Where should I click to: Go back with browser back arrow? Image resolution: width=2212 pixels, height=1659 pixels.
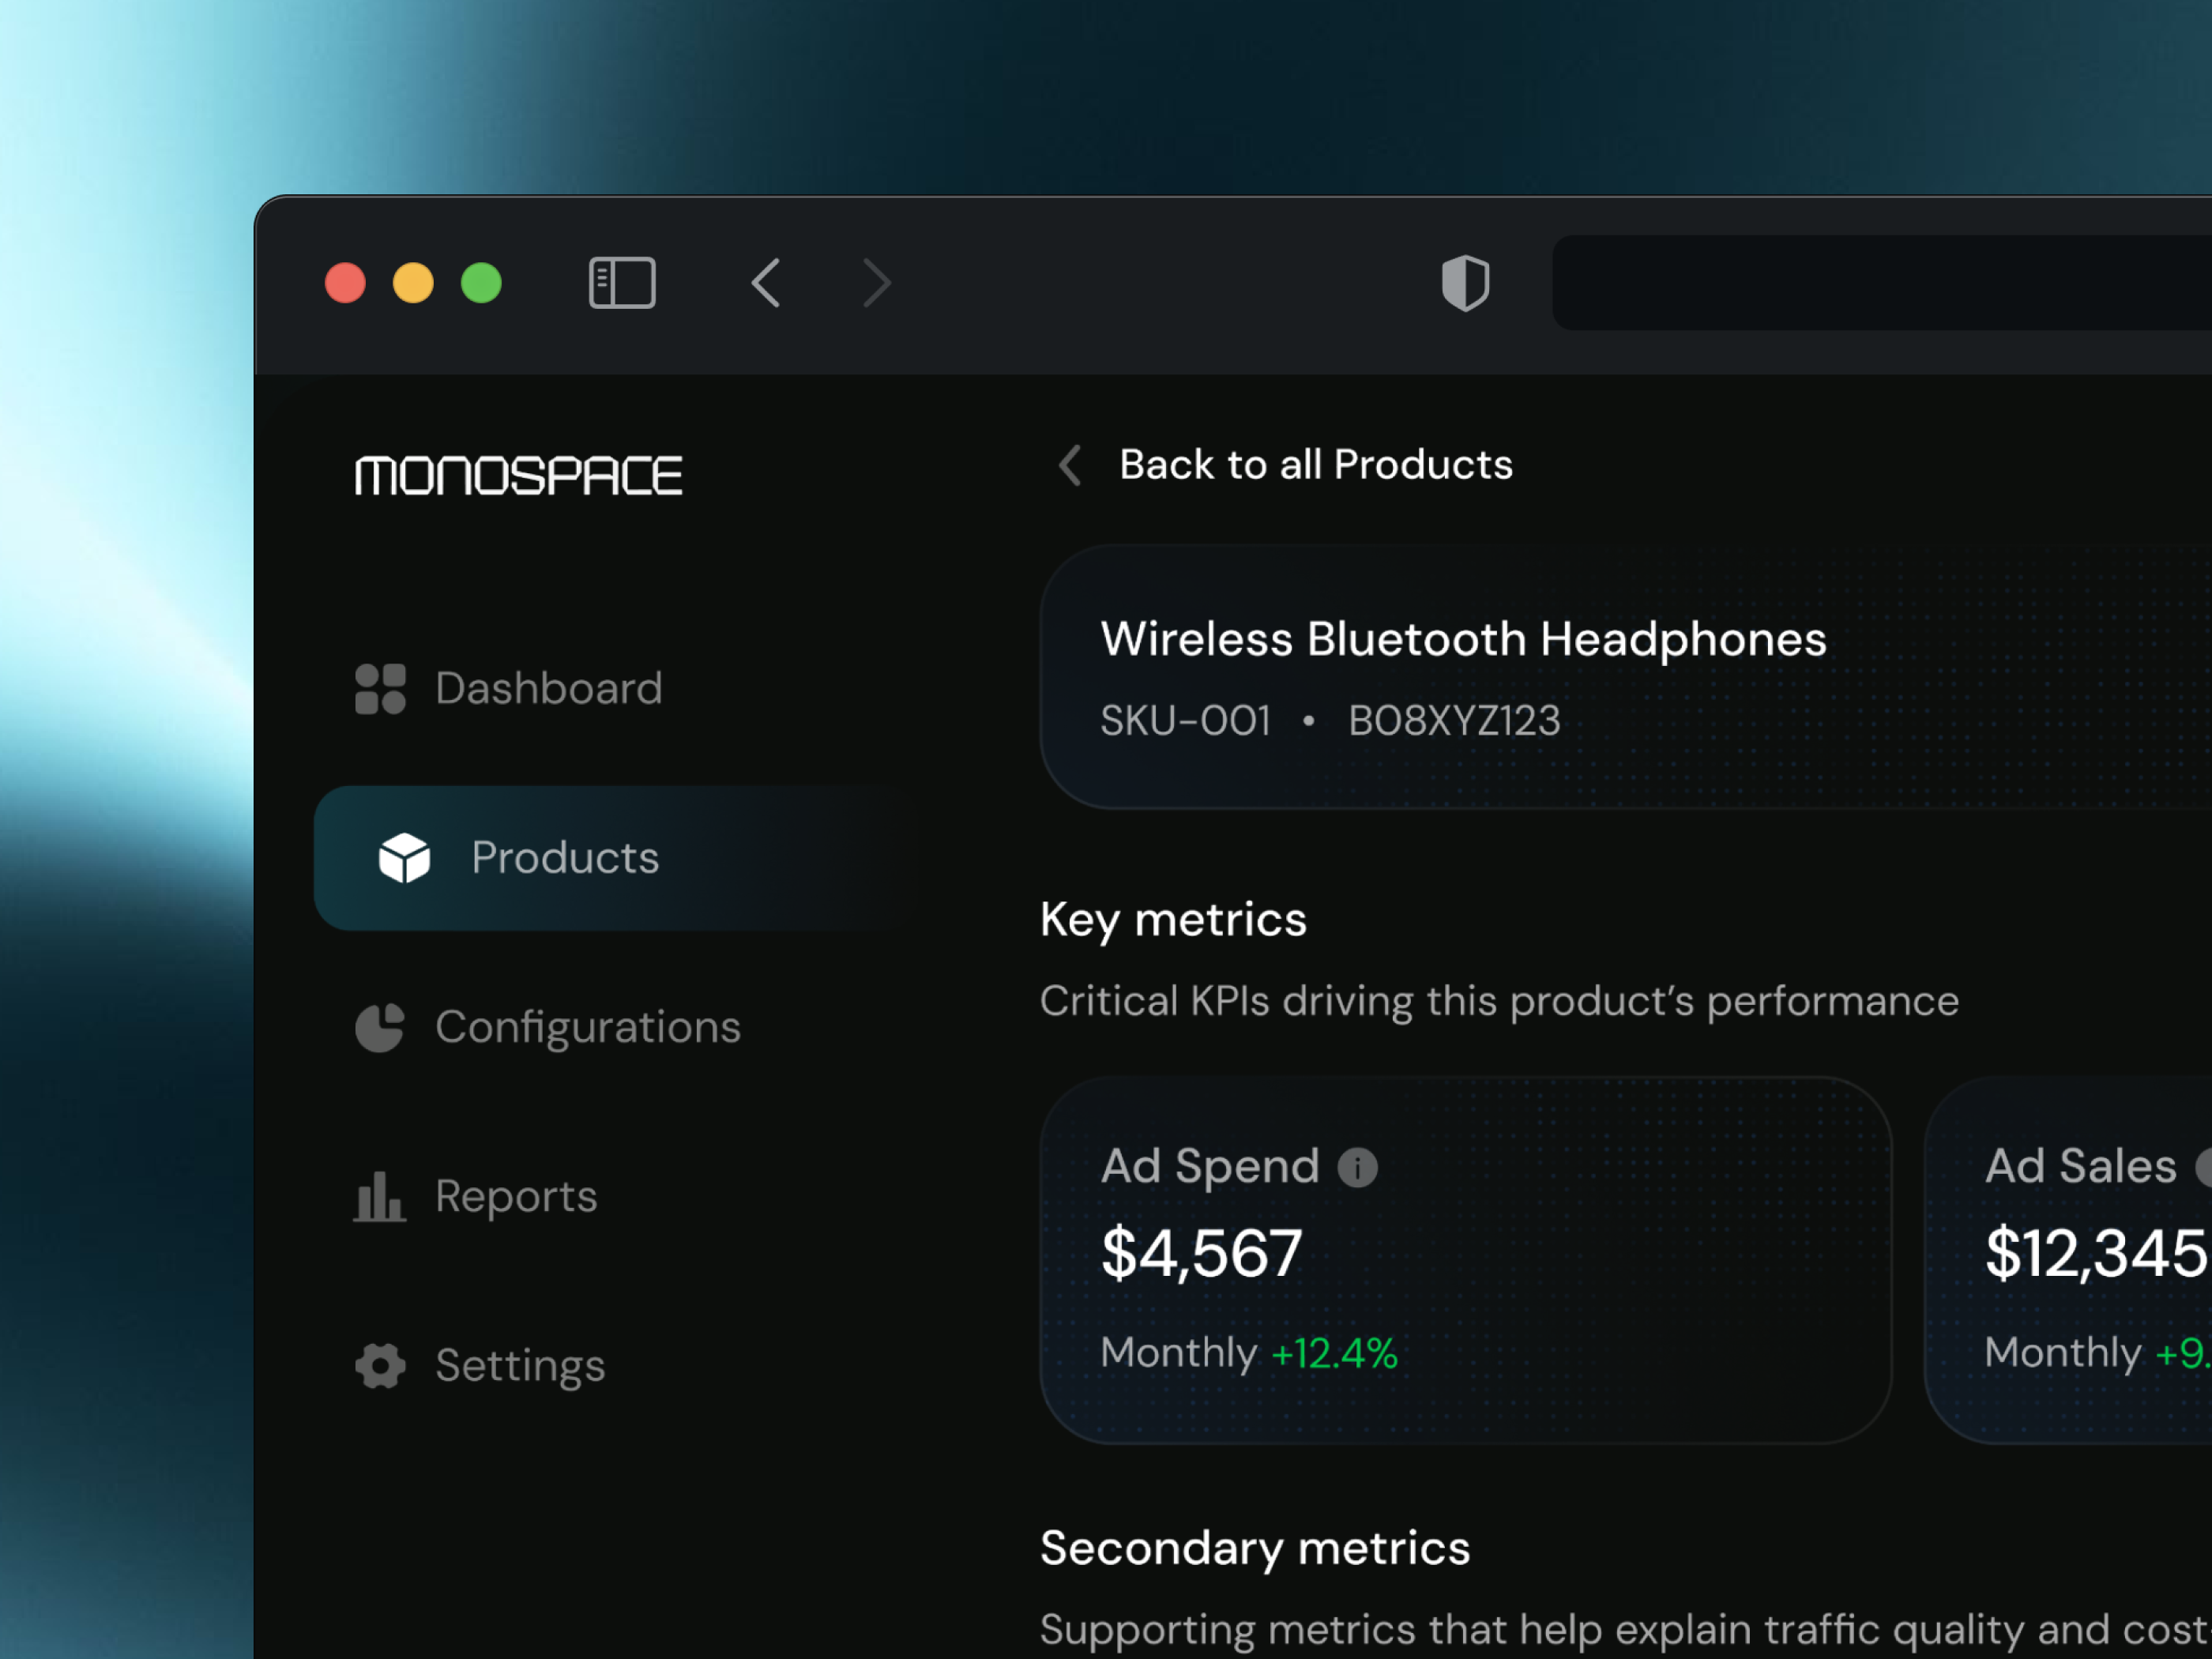[766, 283]
